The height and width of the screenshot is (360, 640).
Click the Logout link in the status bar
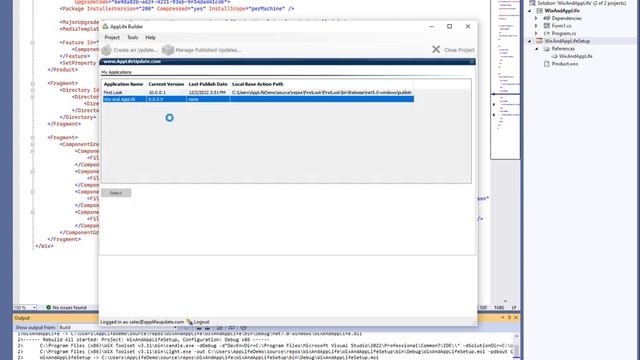coord(201,322)
